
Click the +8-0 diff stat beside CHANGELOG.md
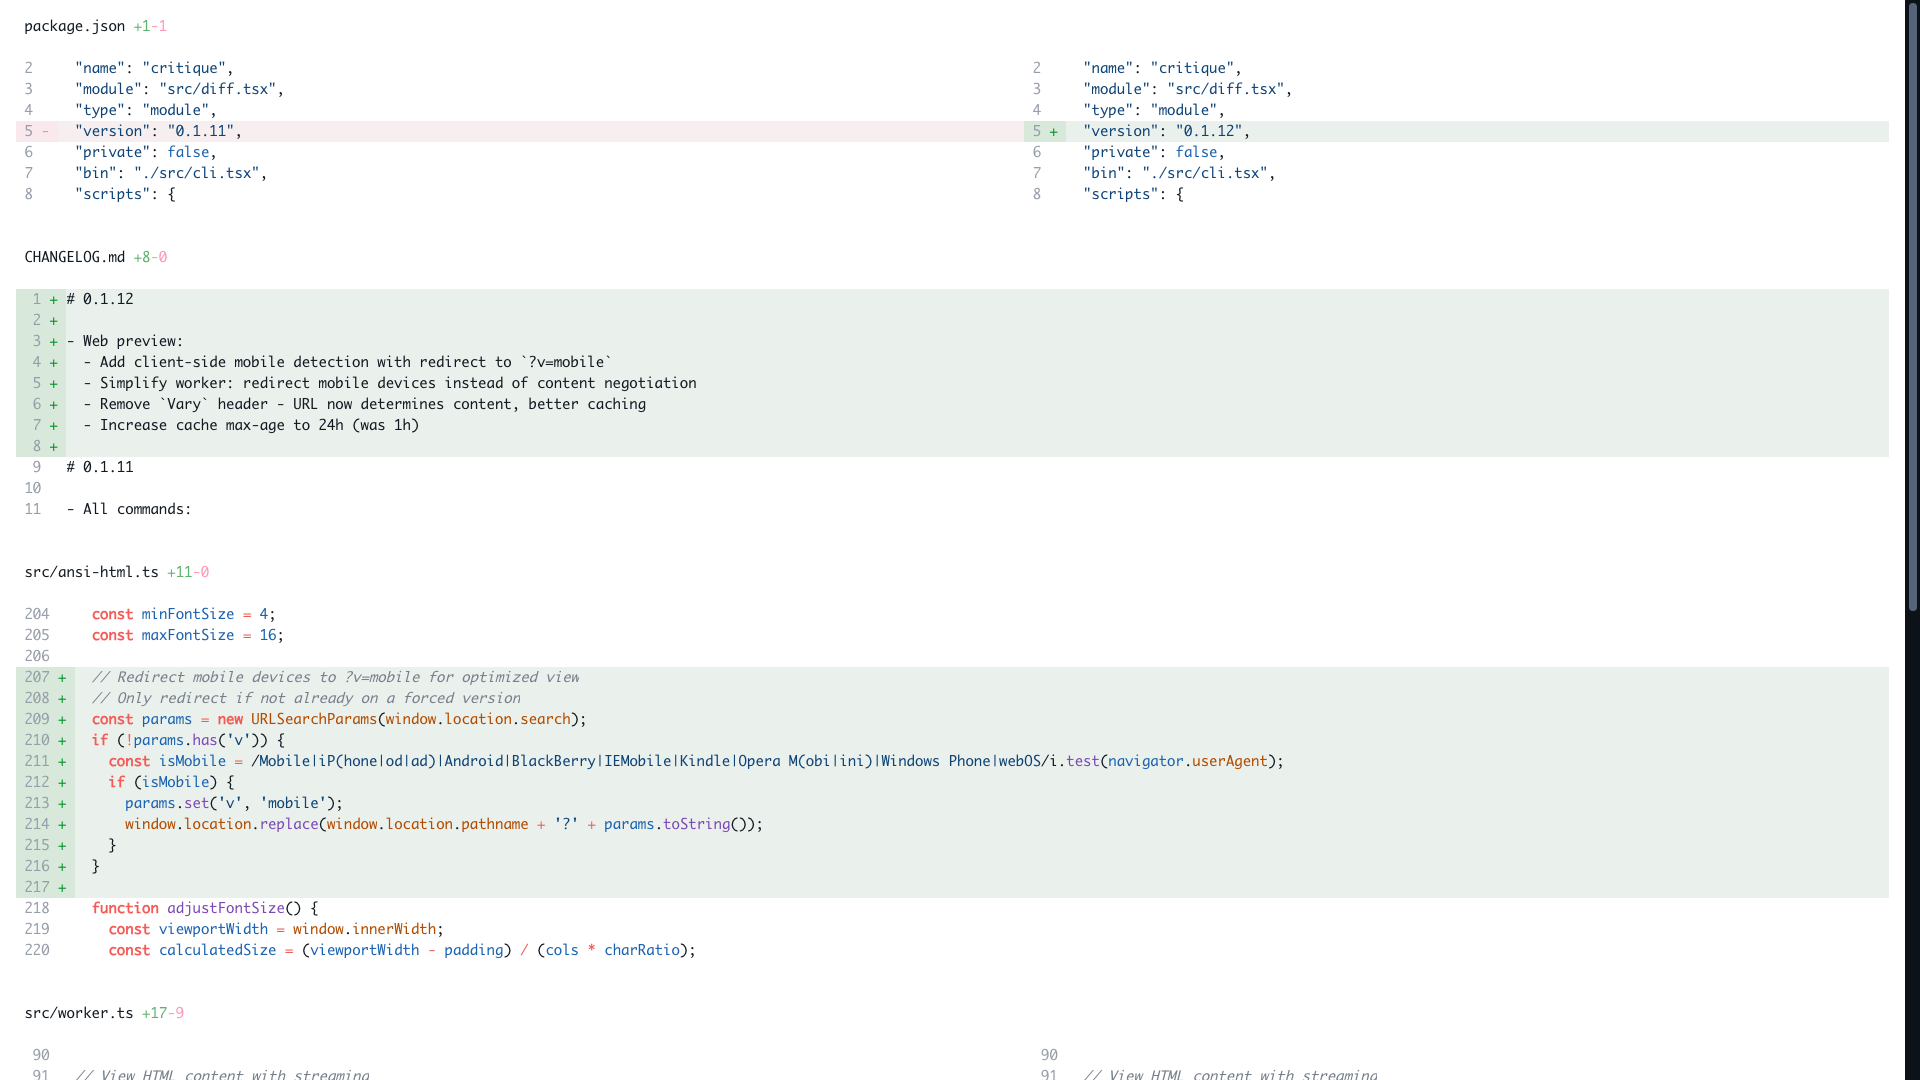pyautogui.click(x=149, y=257)
